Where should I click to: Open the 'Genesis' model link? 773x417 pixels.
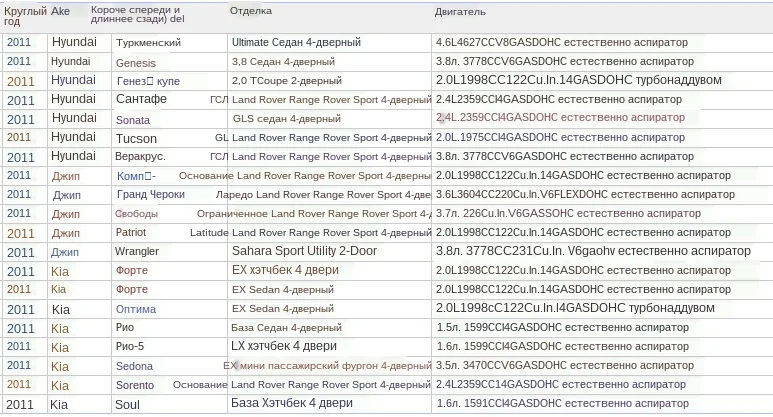pos(136,63)
